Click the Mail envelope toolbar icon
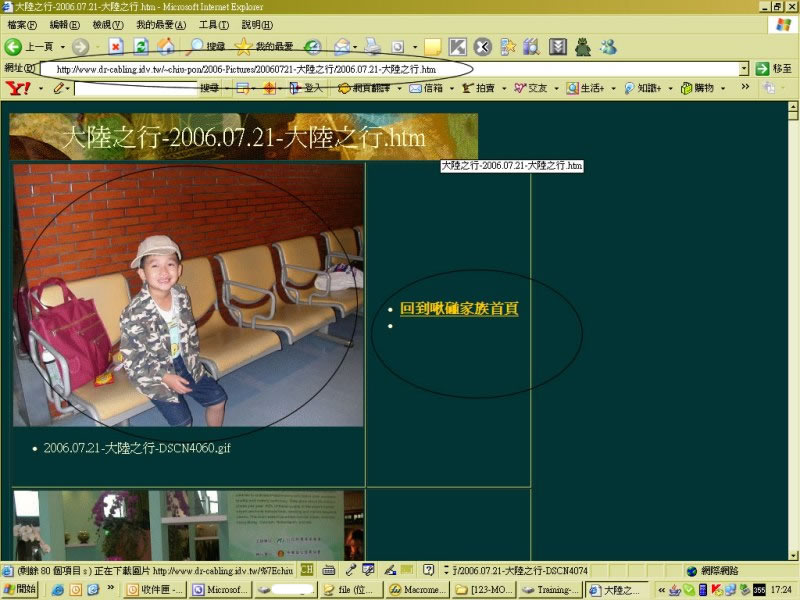 coord(342,46)
